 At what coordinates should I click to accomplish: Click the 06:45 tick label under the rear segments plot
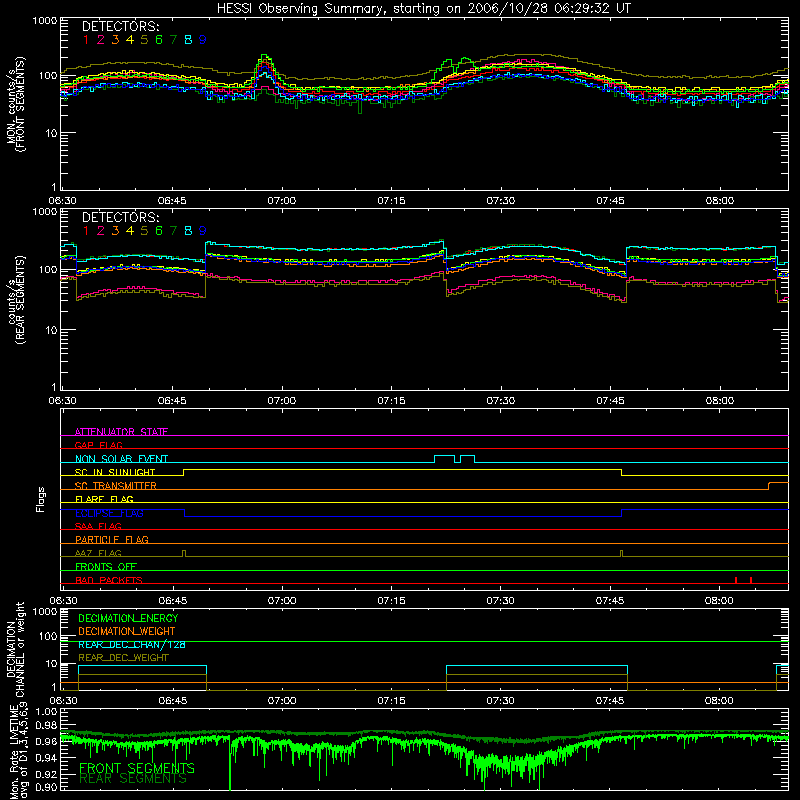172,401
